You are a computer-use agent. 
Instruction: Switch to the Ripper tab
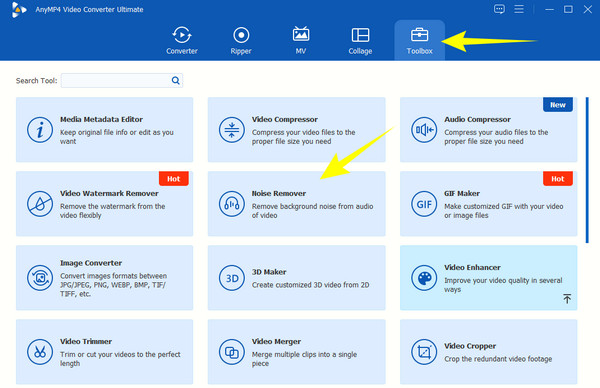click(241, 41)
